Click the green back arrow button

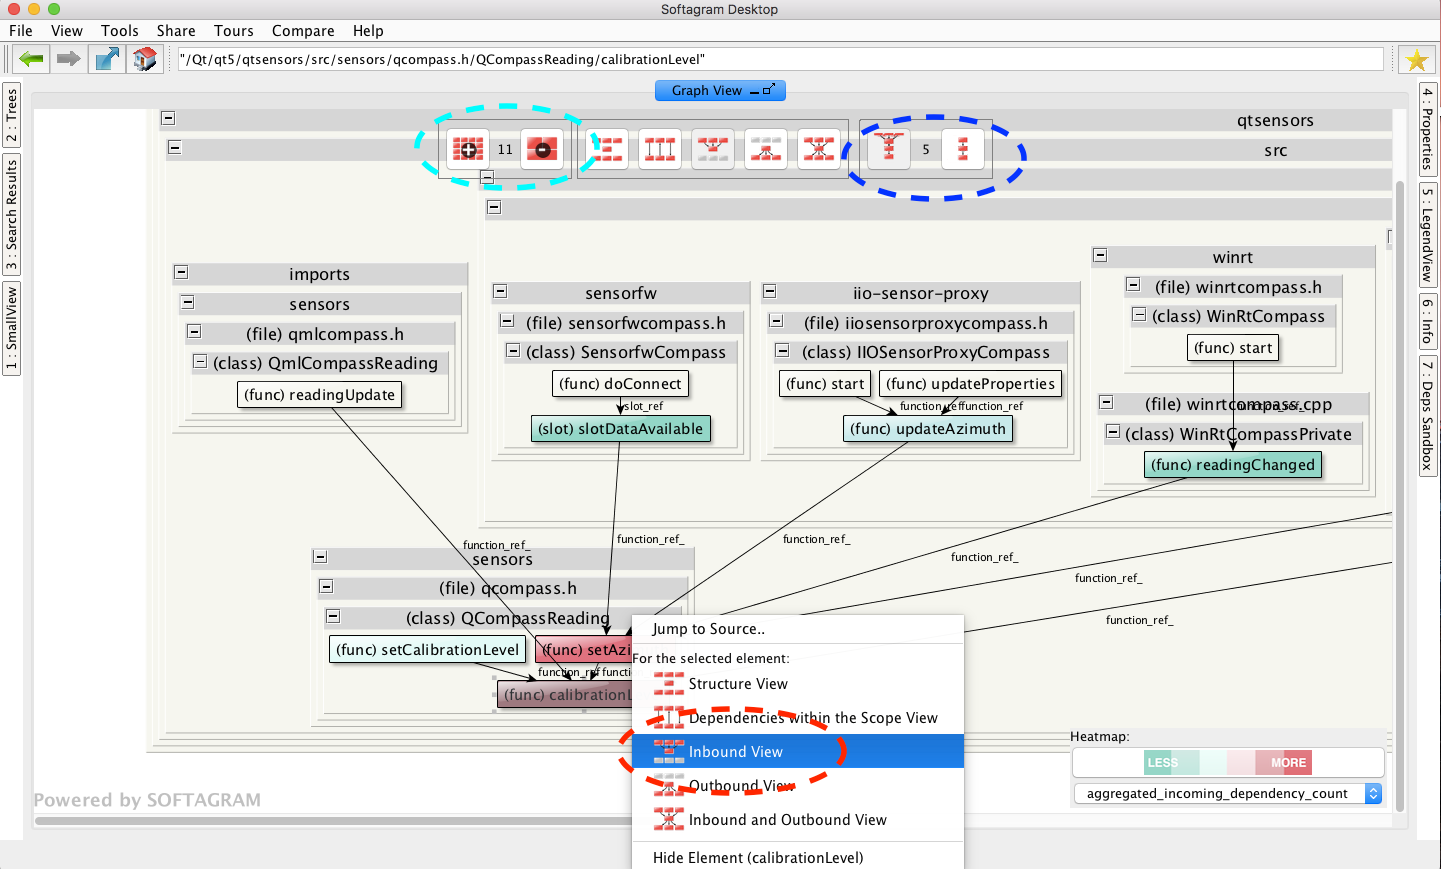pos(32,59)
